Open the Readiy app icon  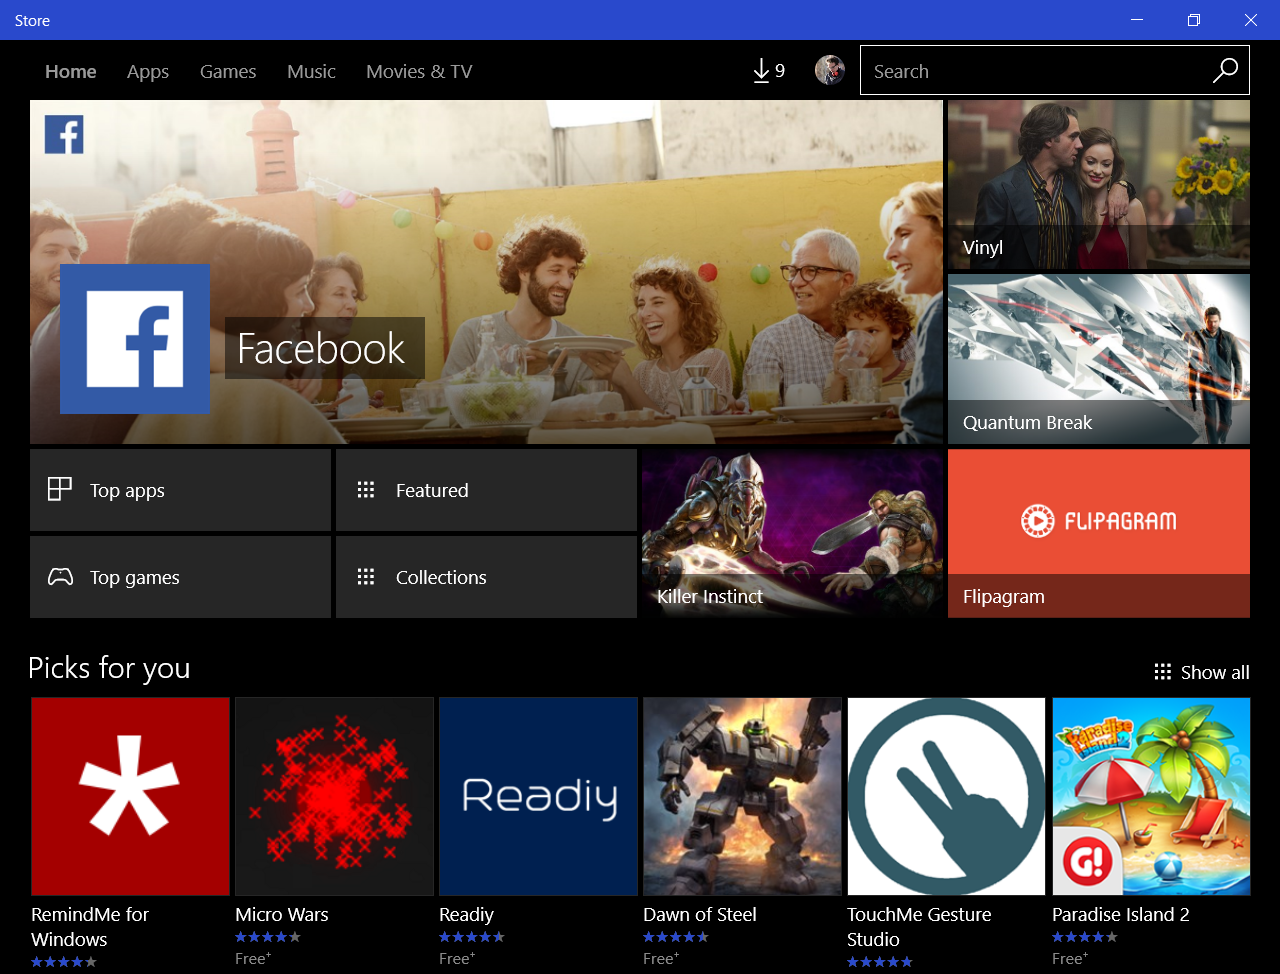[x=538, y=796]
